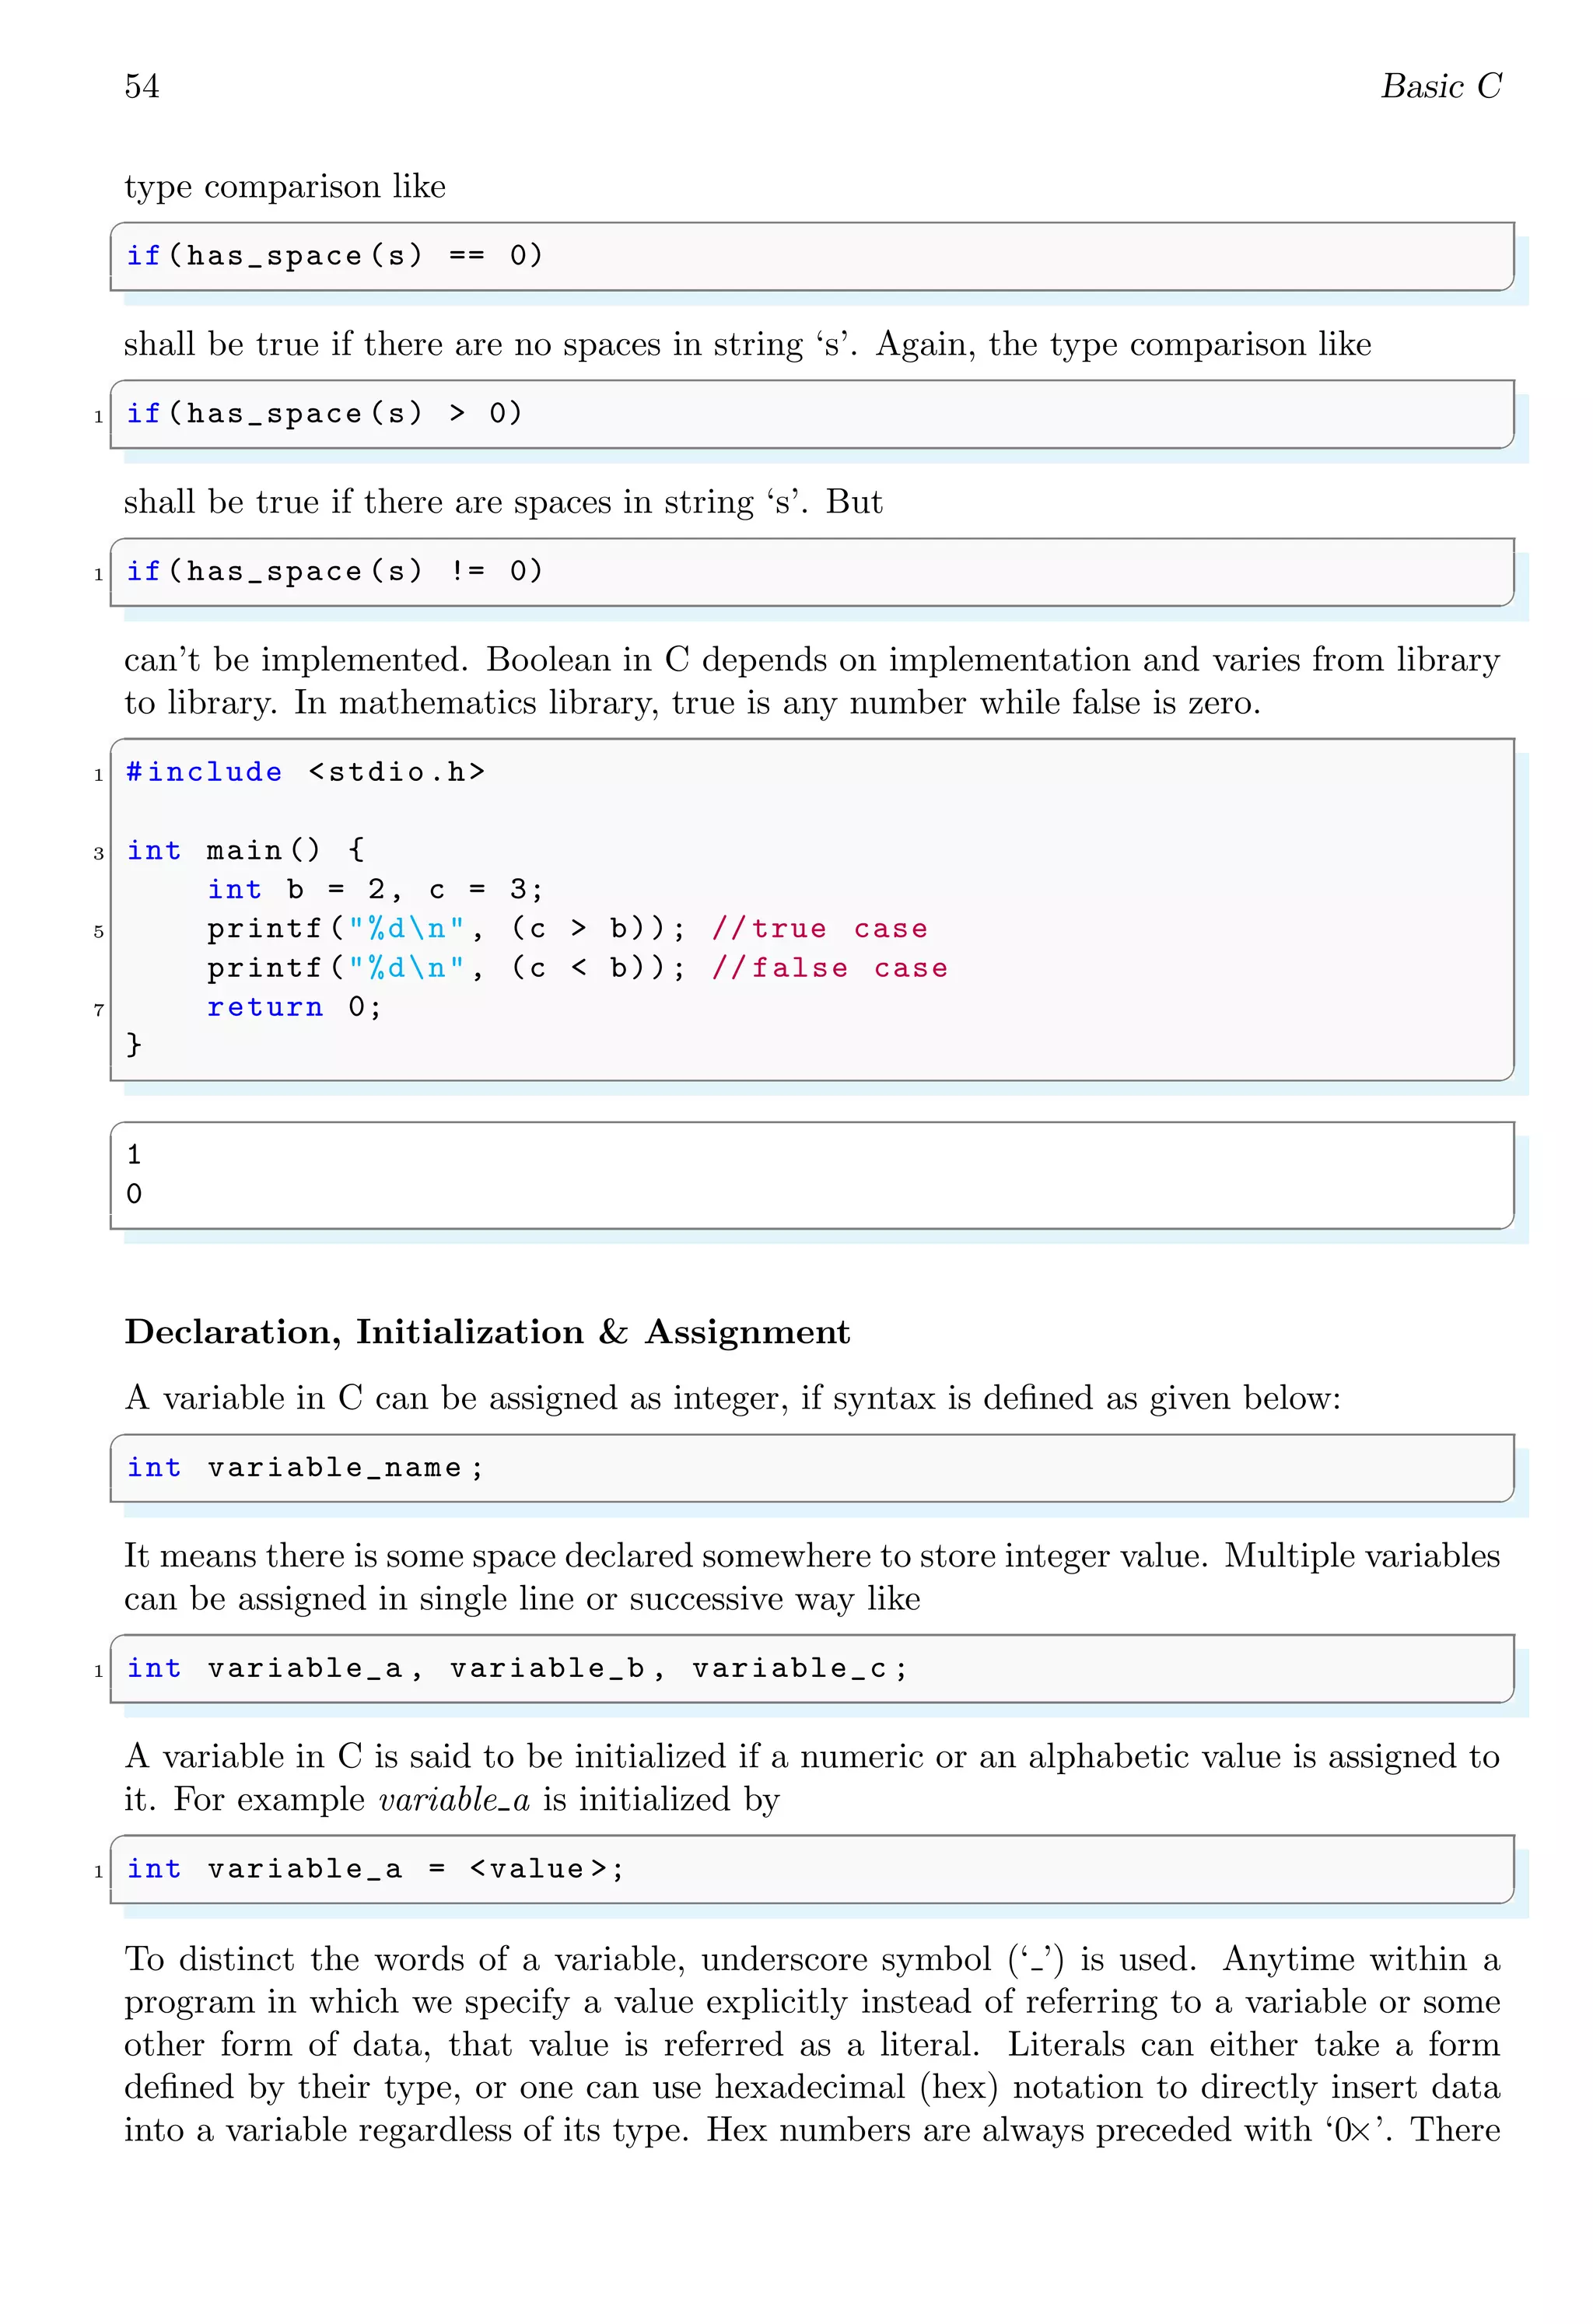Click the 'int main() {' line
Screen dimensions: 1593x2324
tap(246, 851)
